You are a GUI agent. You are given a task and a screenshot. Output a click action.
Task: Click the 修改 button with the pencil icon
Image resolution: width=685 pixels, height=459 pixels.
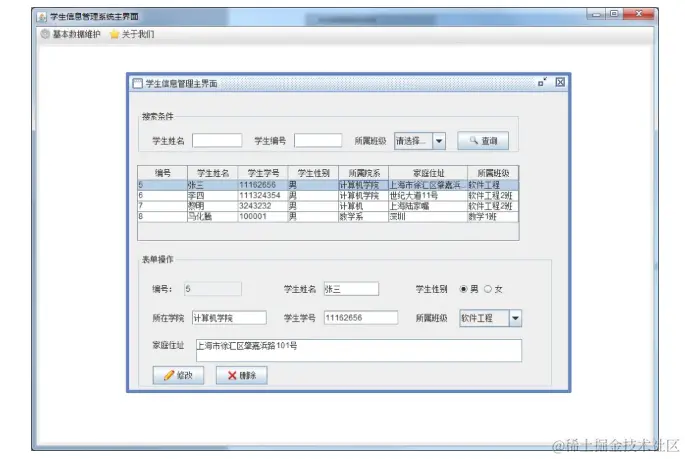(178, 375)
